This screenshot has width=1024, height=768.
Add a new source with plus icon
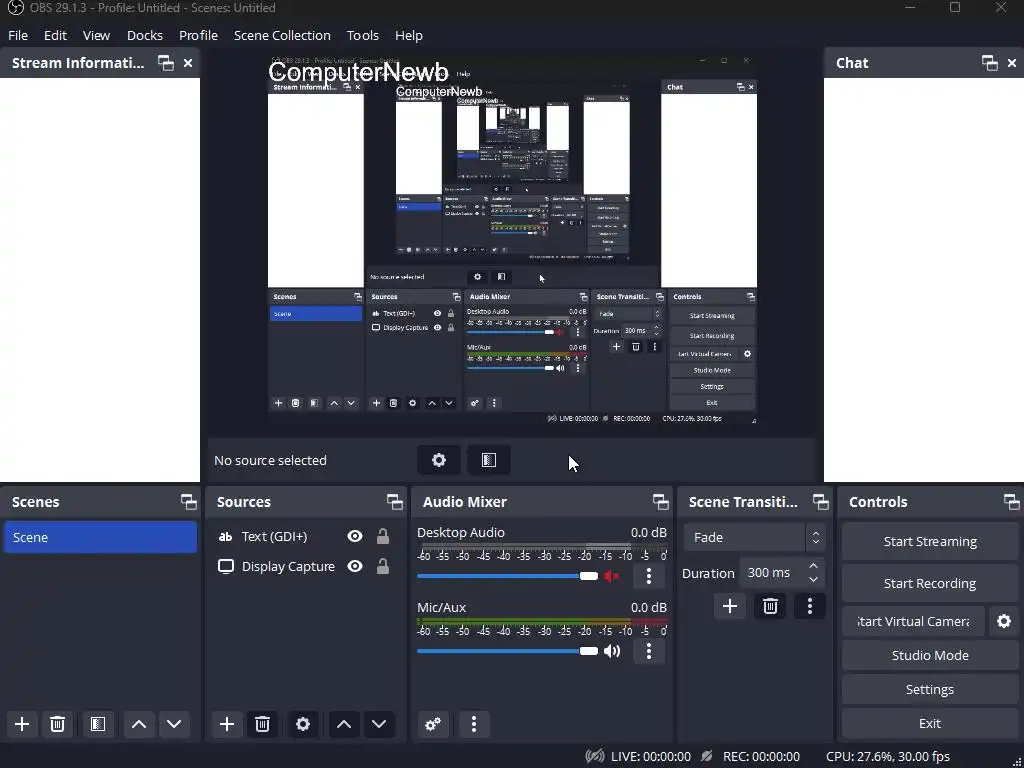tap(227, 724)
